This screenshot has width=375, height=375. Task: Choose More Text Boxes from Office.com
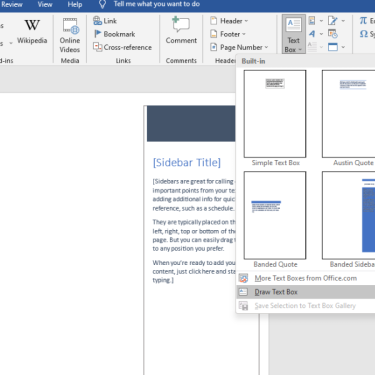tap(306, 278)
